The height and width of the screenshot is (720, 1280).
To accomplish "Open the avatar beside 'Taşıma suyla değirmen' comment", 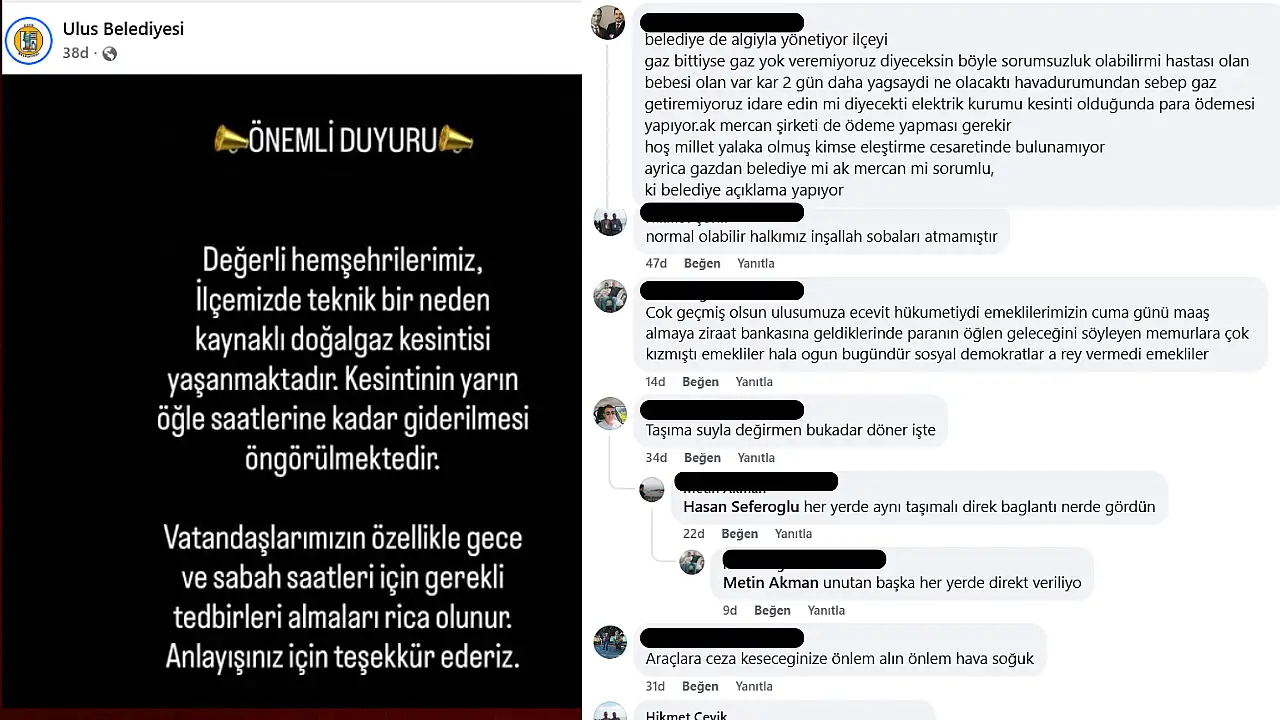I will 609,413.
